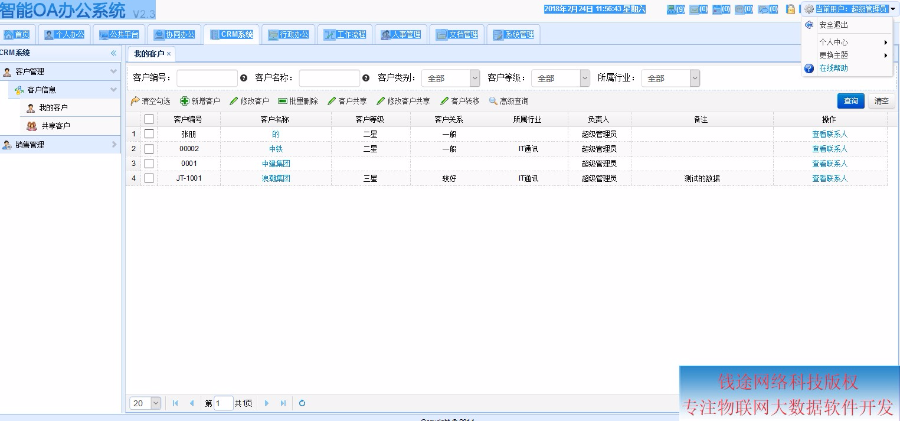Click the 批量删除 delete icon
This screenshot has height=421, width=900.
[282, 101]
